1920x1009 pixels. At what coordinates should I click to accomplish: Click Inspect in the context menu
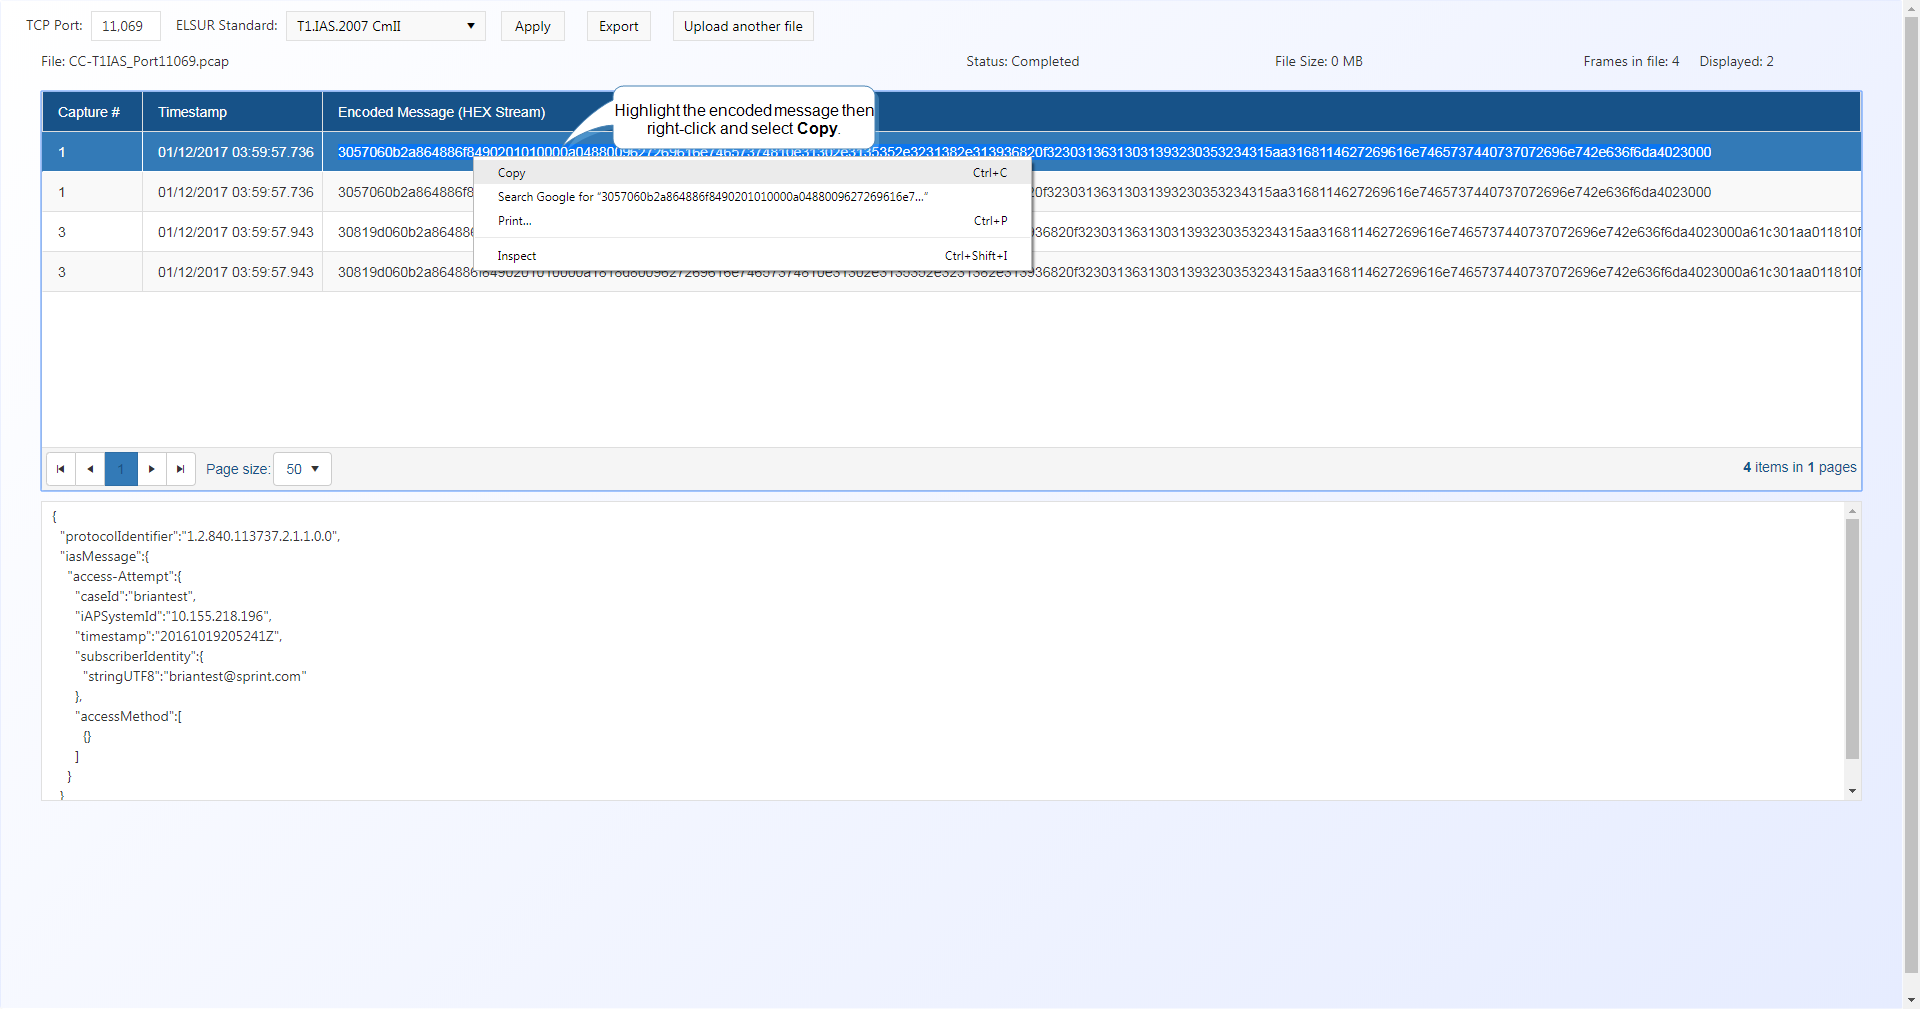517,256
